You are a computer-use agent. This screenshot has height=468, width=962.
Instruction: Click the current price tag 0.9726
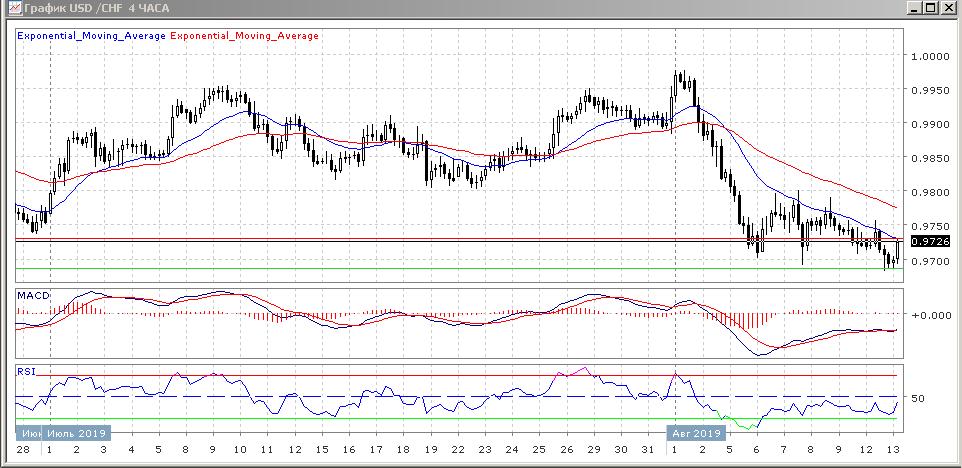click(931, 241)
